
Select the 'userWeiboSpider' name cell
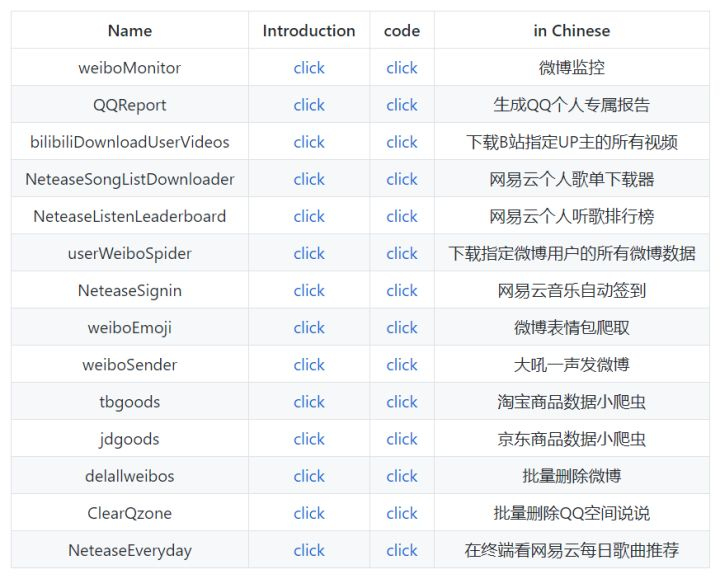point(130,253)
